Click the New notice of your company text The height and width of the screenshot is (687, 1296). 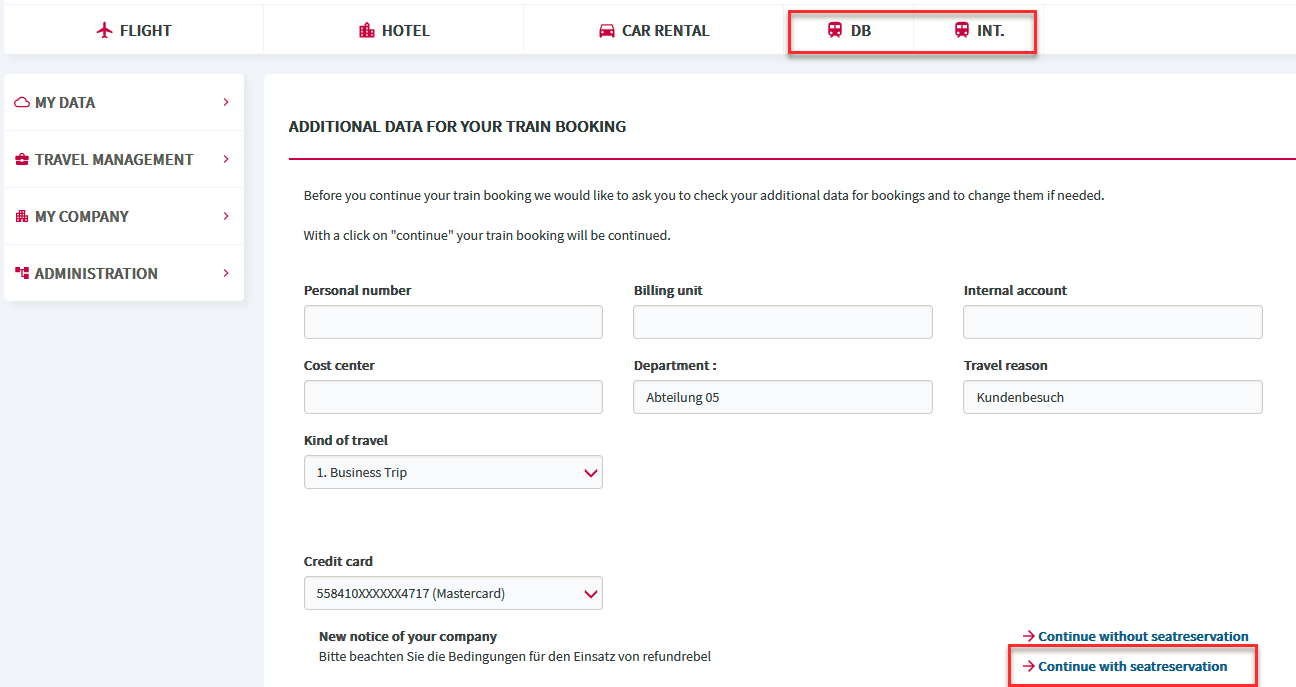coord(408,636)
